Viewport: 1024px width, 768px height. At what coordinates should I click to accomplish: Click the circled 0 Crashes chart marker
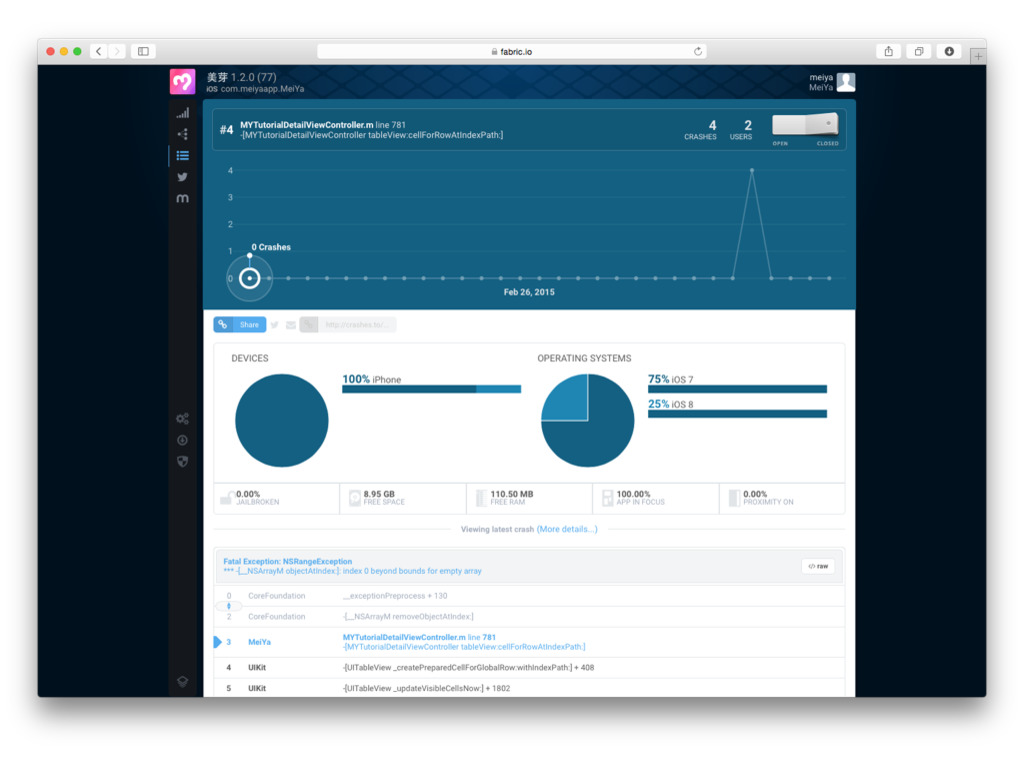tap(249, 278)
